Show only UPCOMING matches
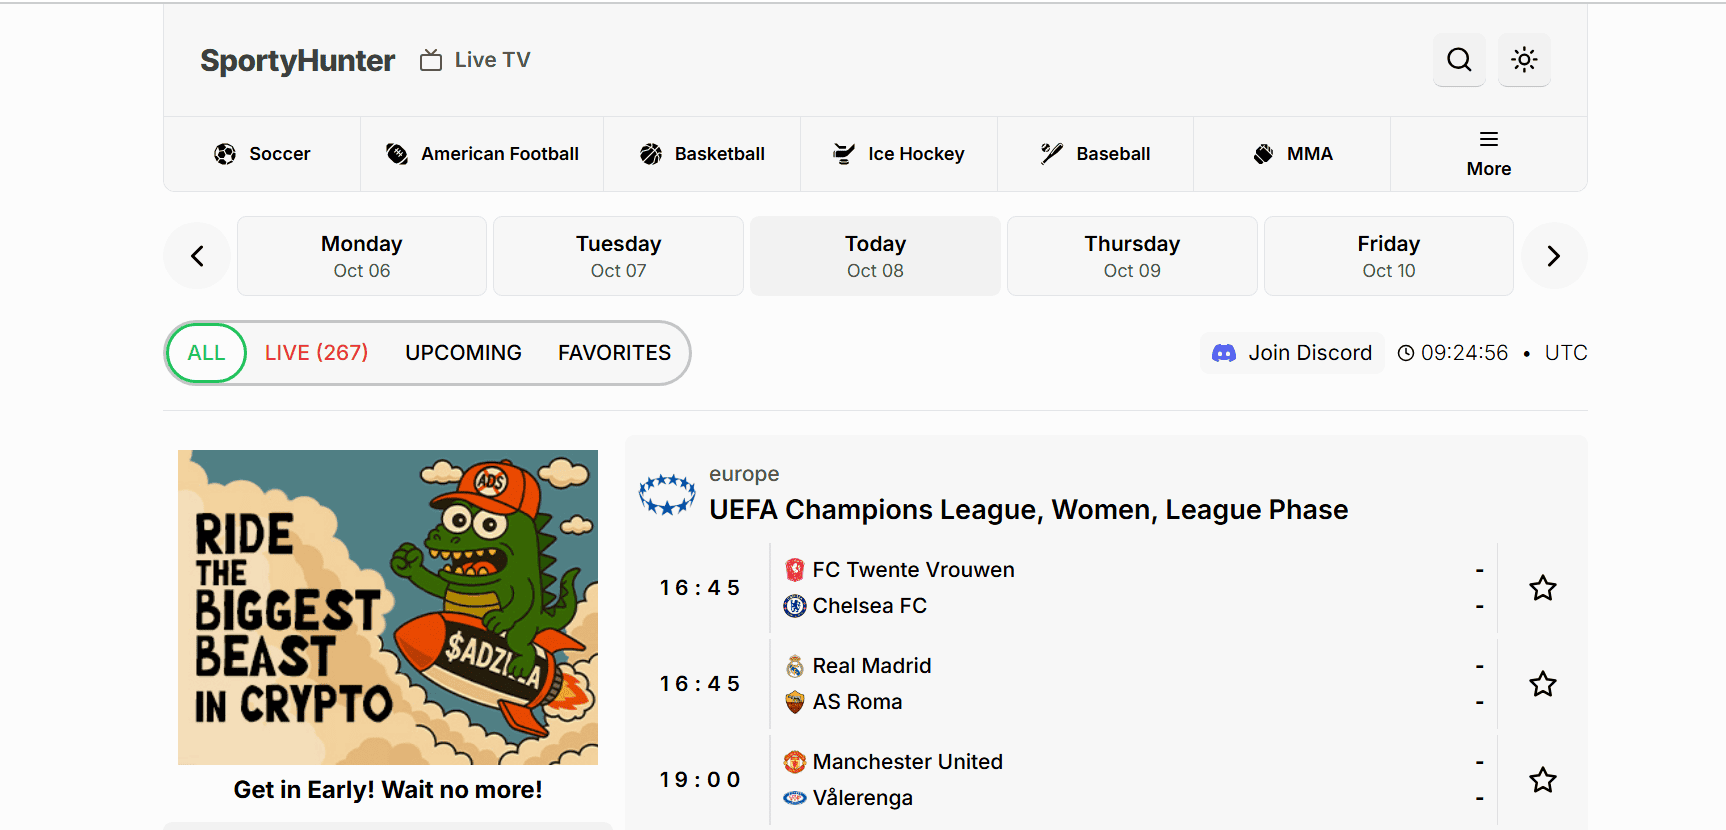 pyautogui.click(x=463, y=353)
